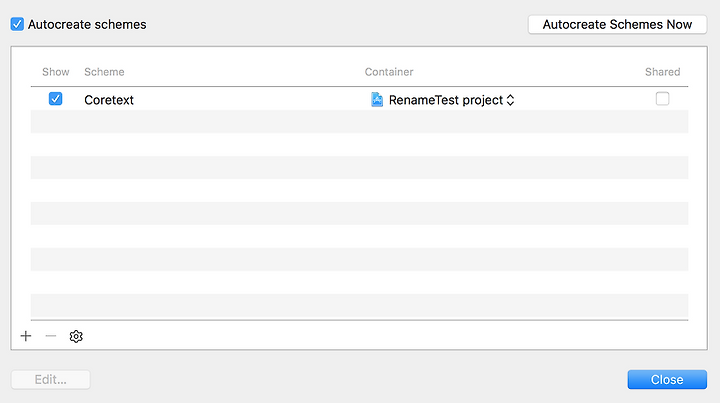Select the Coretext scheme name
The height and width of the screenshot is (403, 720).
109,100
